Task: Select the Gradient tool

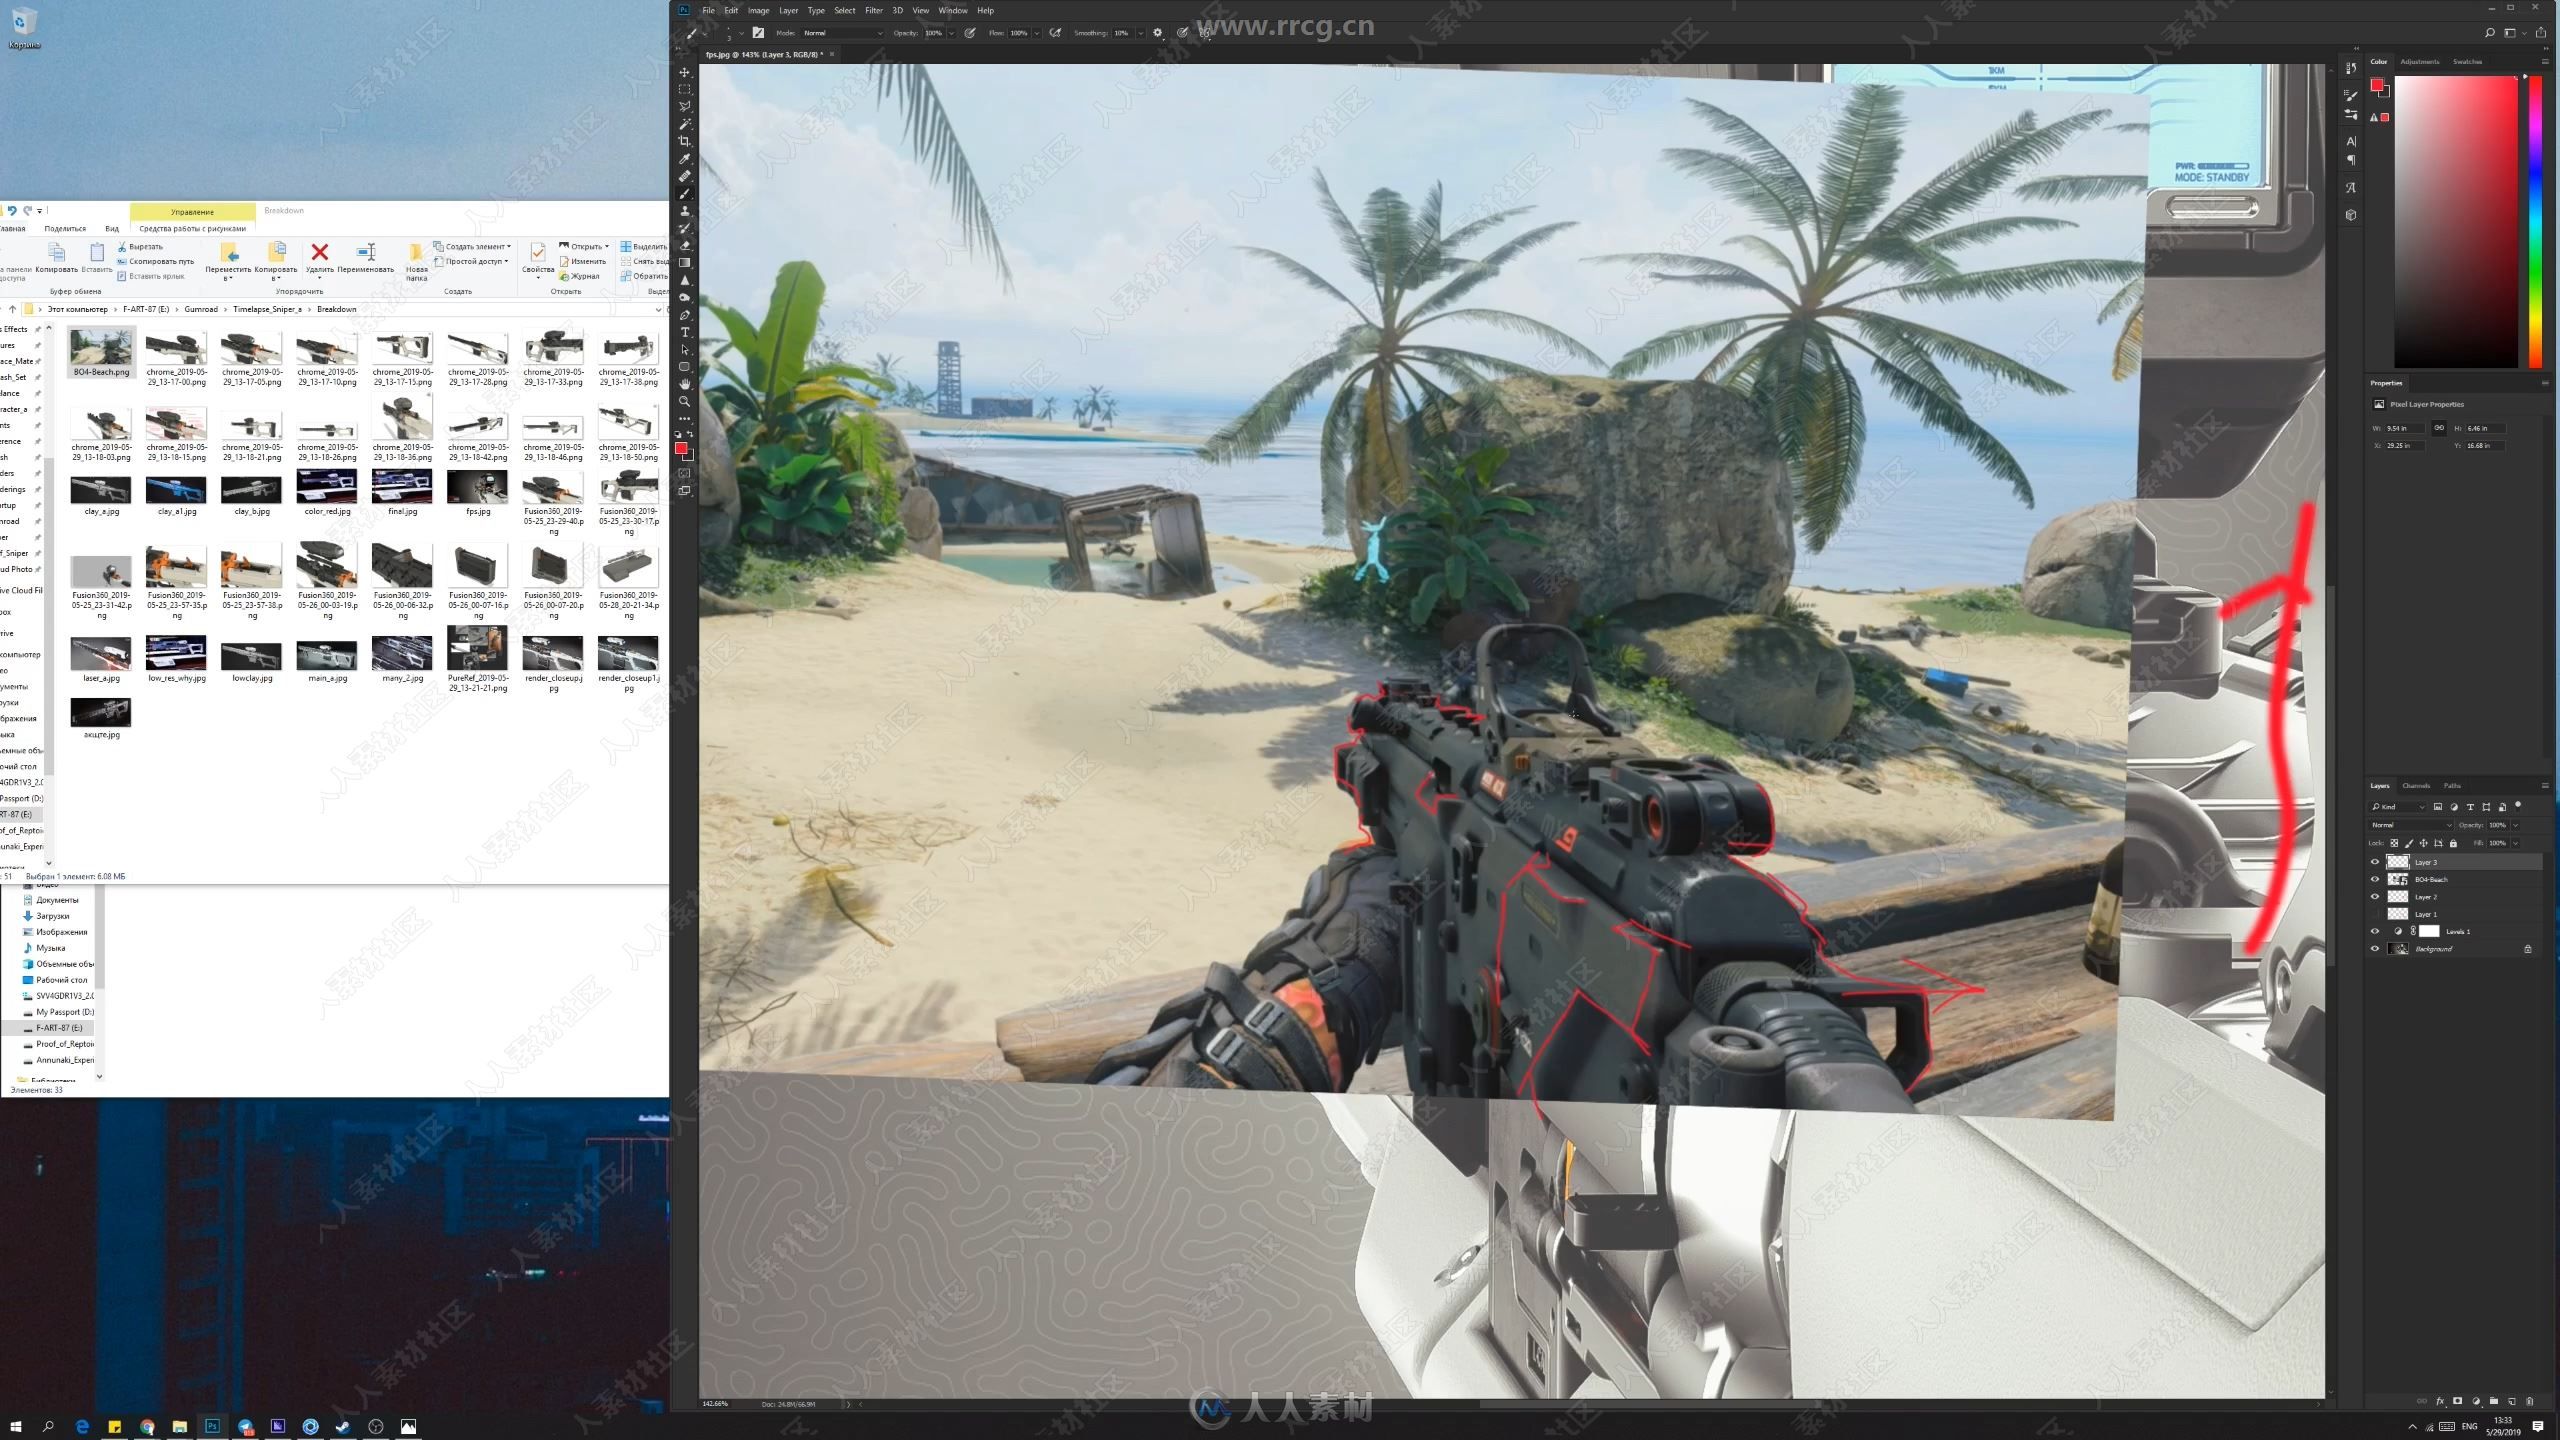Action: [685, 263]
